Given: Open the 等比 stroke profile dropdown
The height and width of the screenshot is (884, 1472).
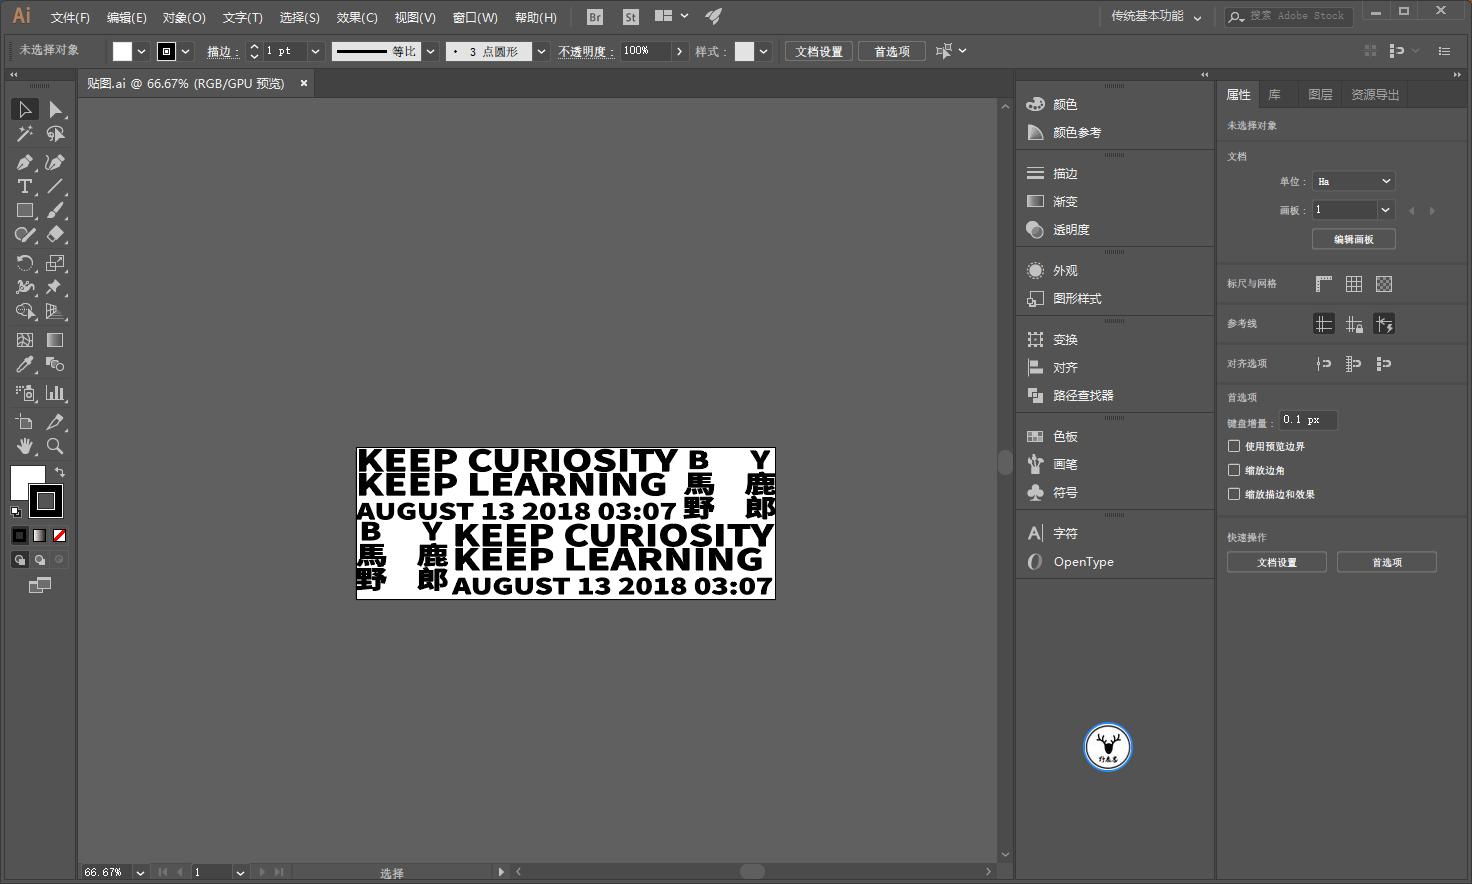Looking at the screenshot, I should click(431, 51).
